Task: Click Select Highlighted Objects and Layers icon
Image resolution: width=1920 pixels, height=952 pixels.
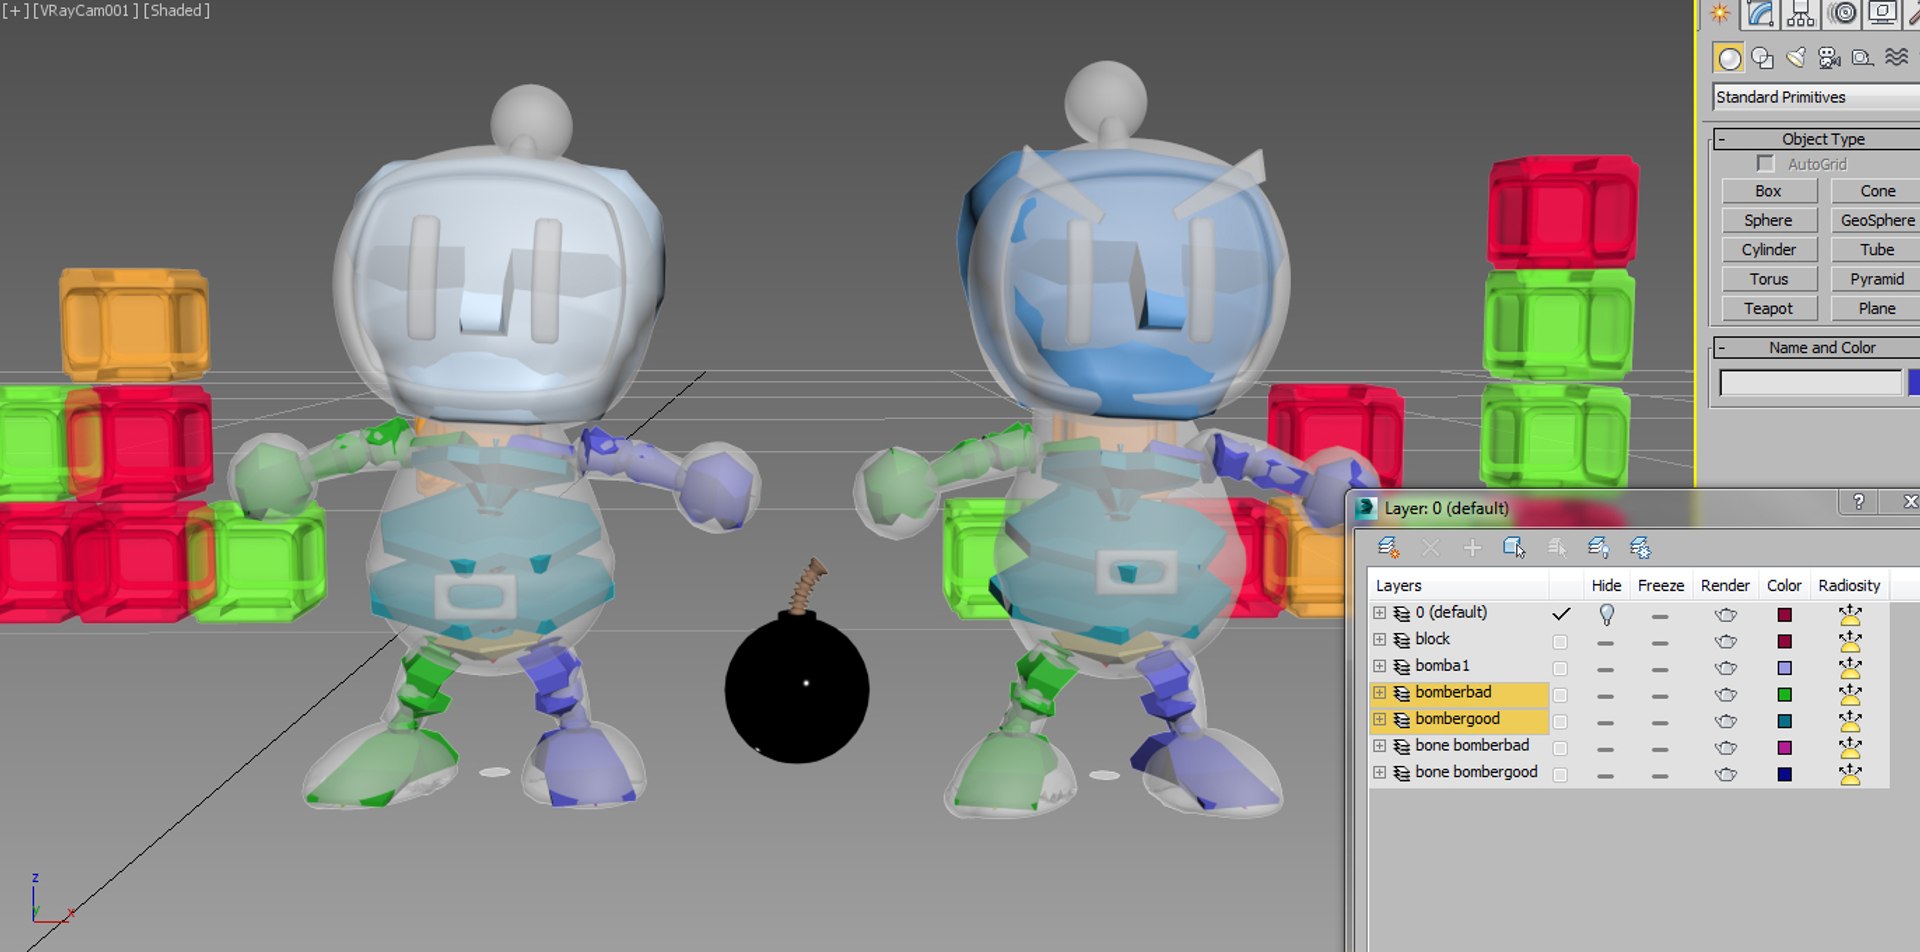Action: point(1514,547)
